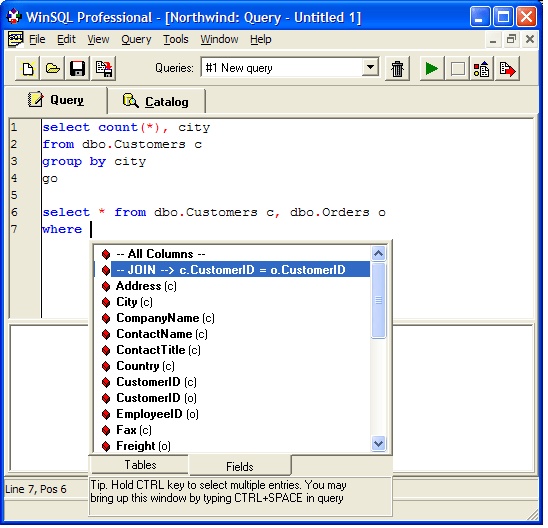Select CustomerID (c) field
Image resolution: width=548 pixels, height=528 pixels.
(x=232, y=382)
